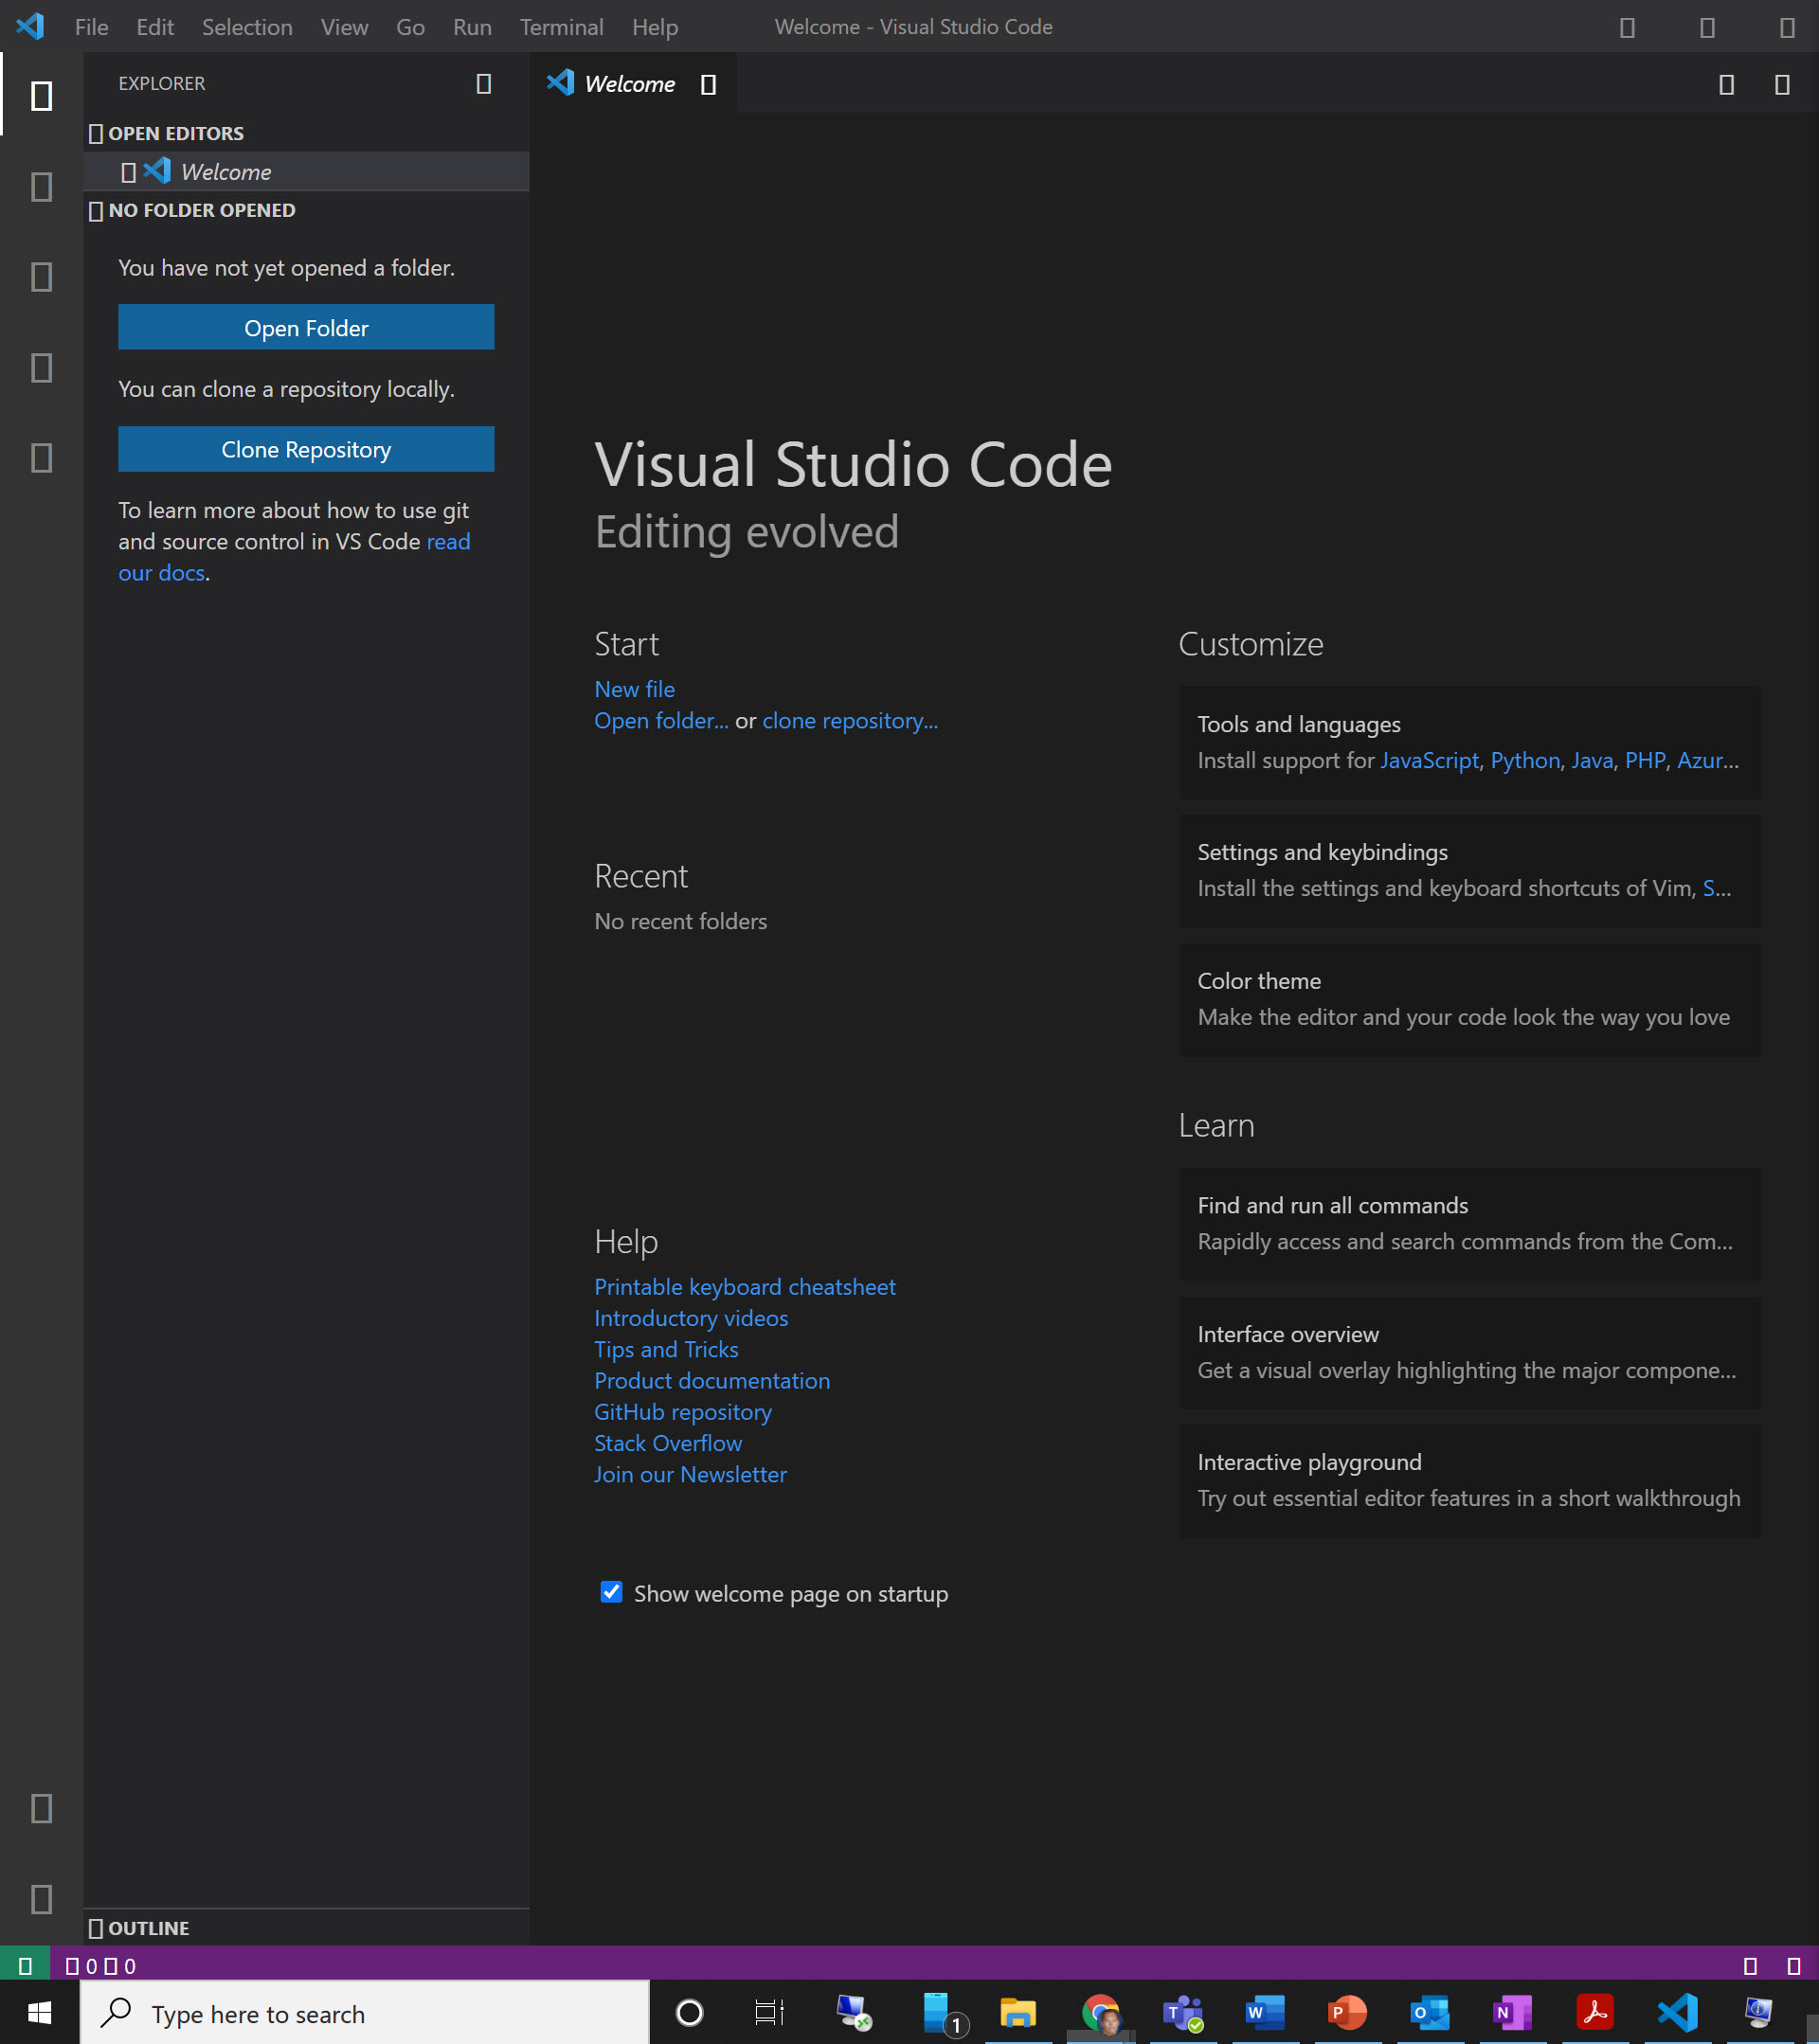Open the GitHub repository link

coord(683,1412)
